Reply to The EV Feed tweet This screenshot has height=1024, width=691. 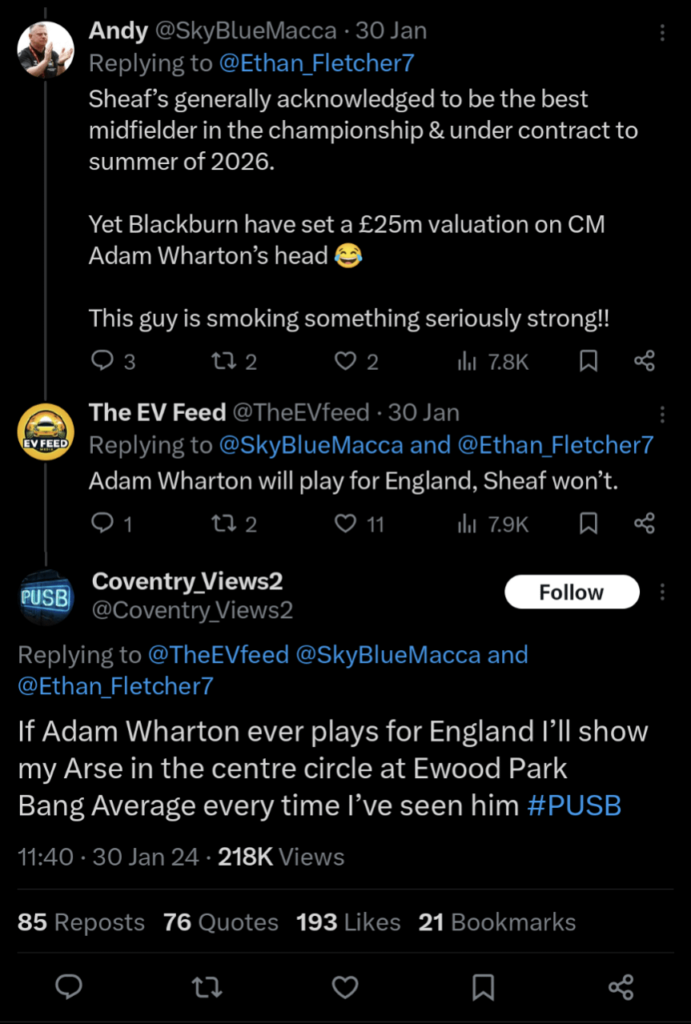(102, 523)
